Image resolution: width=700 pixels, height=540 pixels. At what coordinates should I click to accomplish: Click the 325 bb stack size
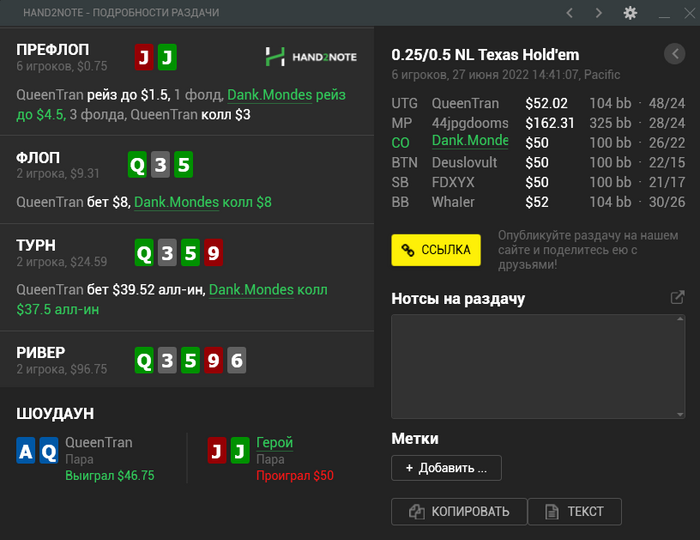pos(610,123)
